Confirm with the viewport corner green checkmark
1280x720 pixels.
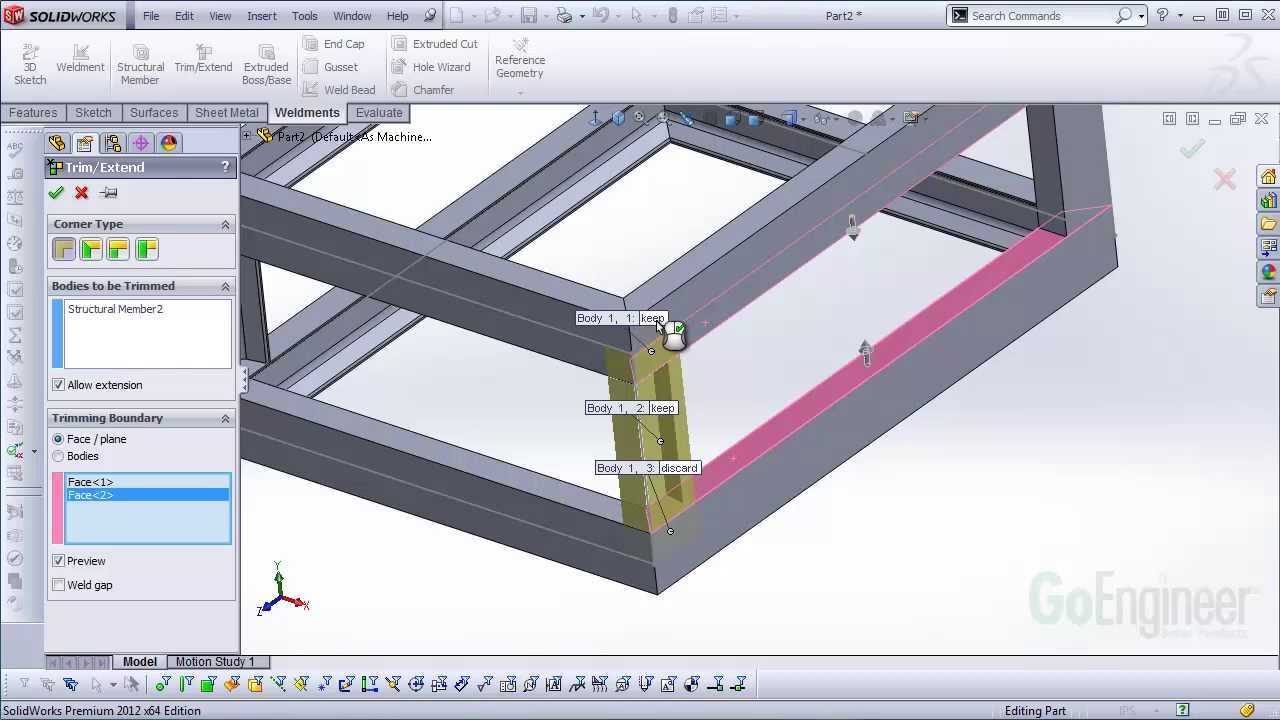(1191, 149)
